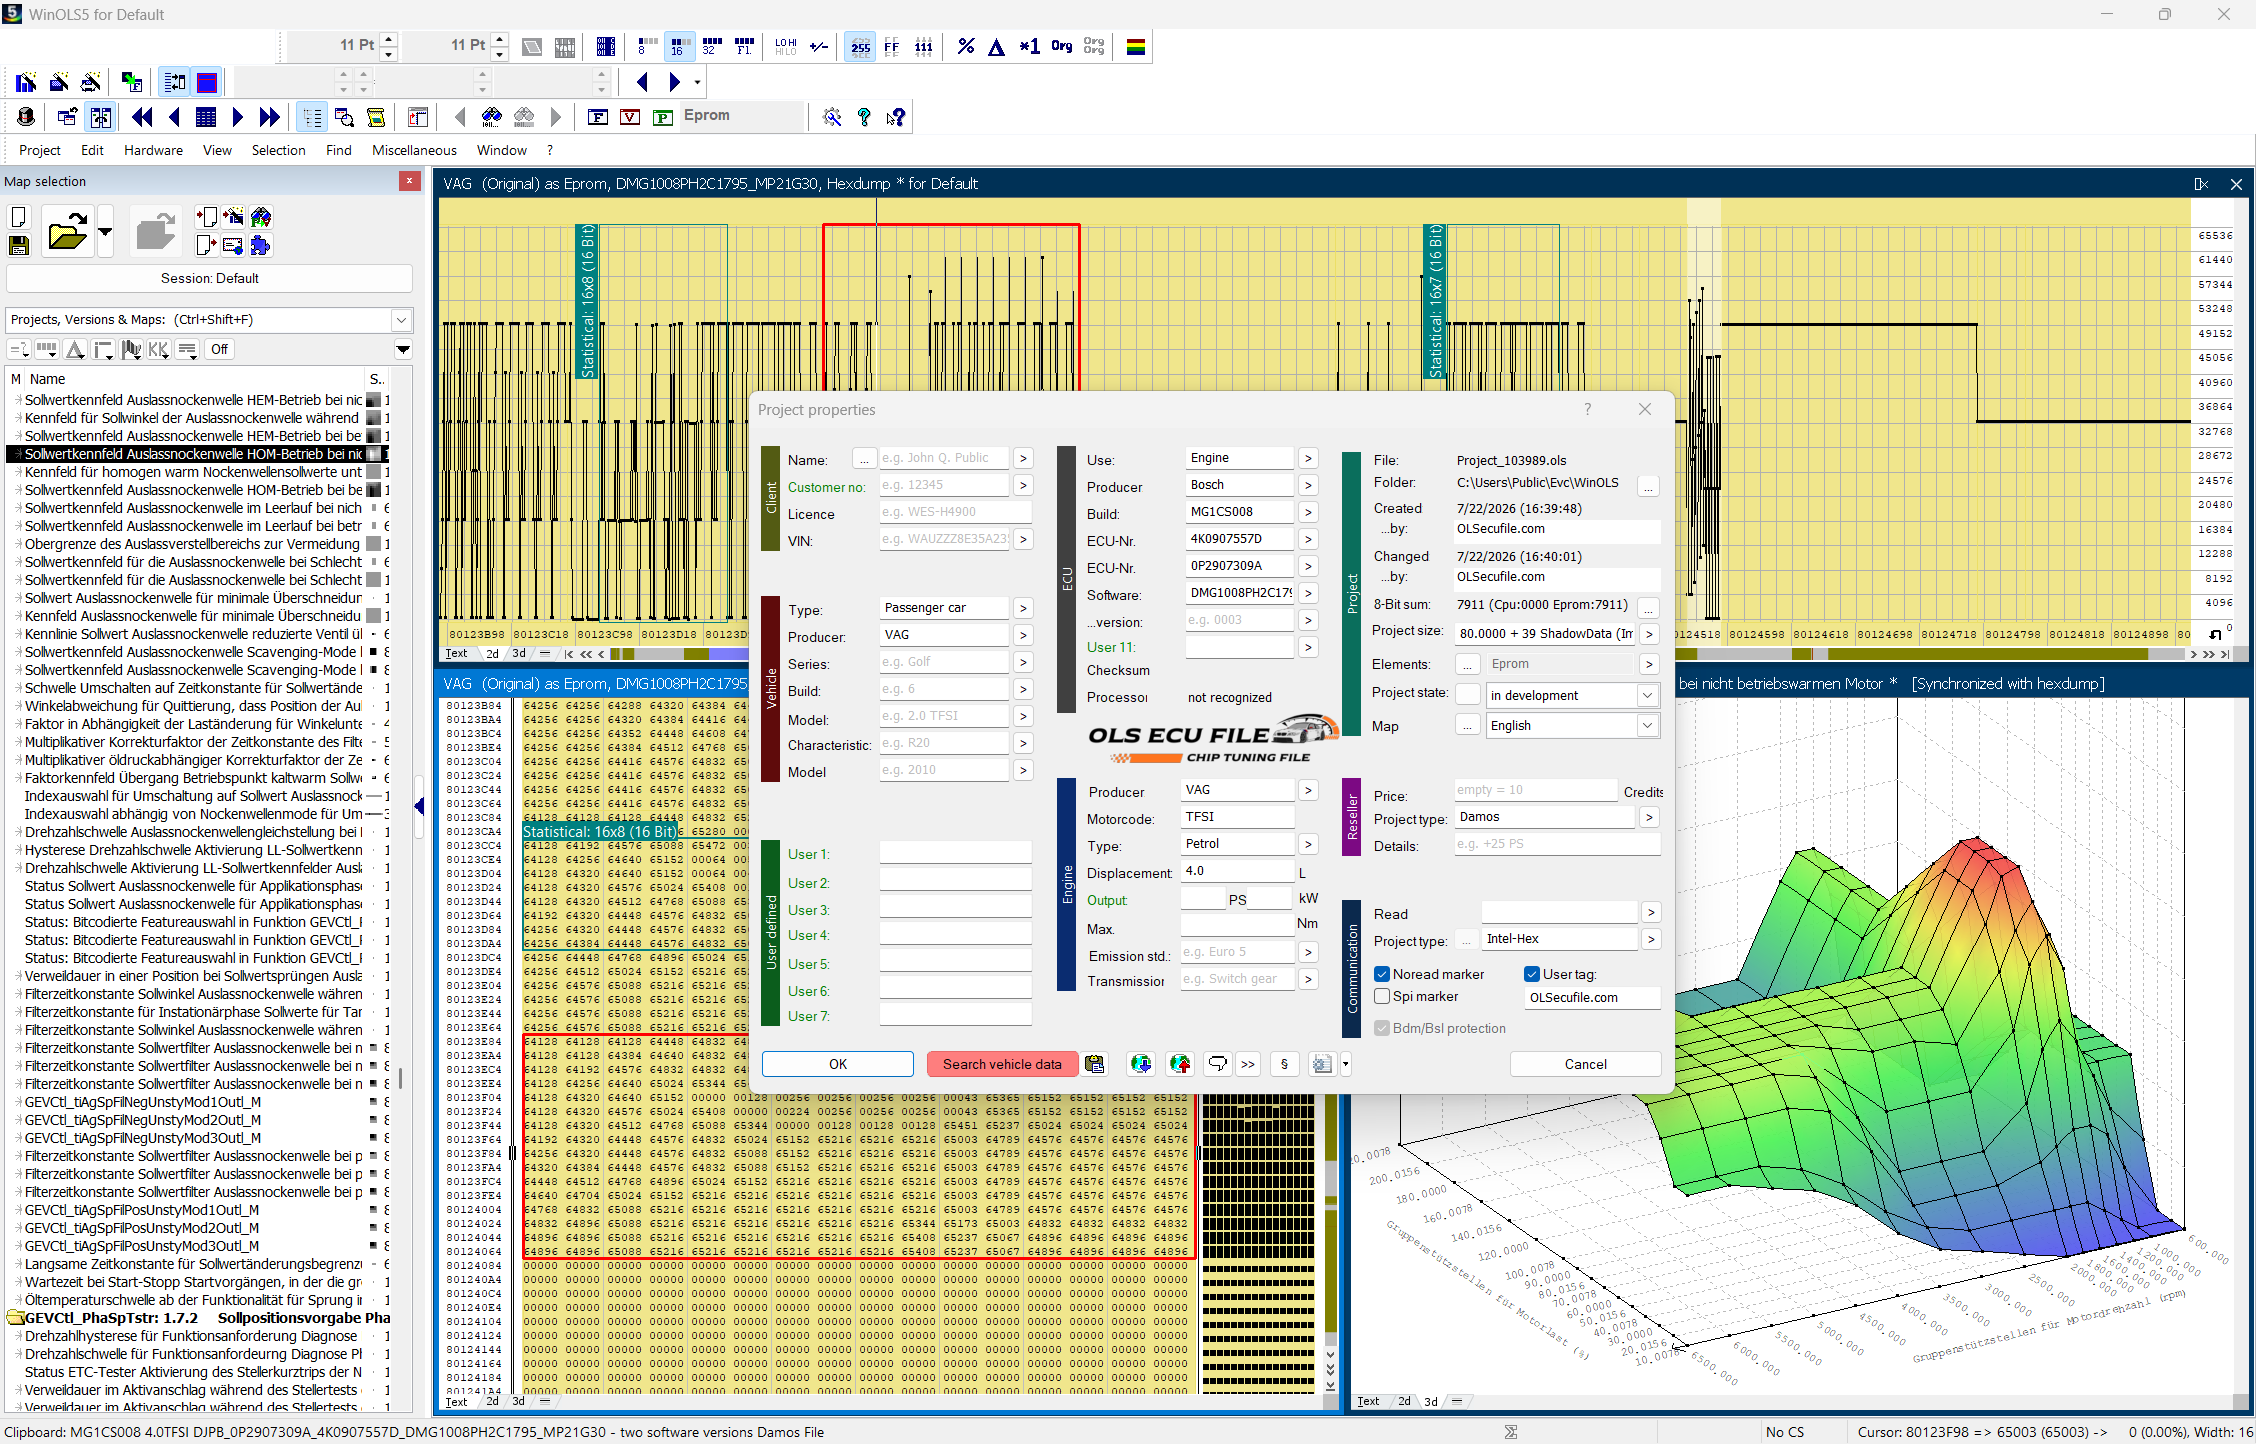Click the red V version icon
The width and height of the screenshot is (2256, 1444).
630,117
